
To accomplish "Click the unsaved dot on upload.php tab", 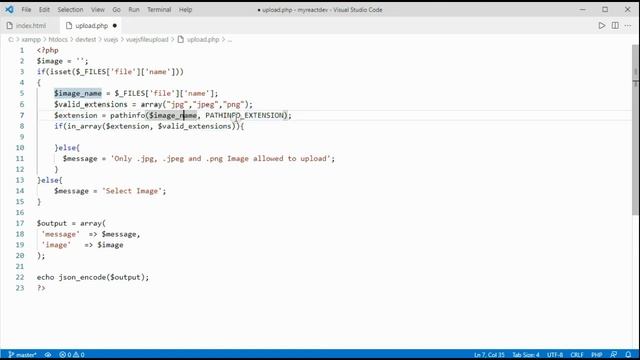I will tap(115, 26).
